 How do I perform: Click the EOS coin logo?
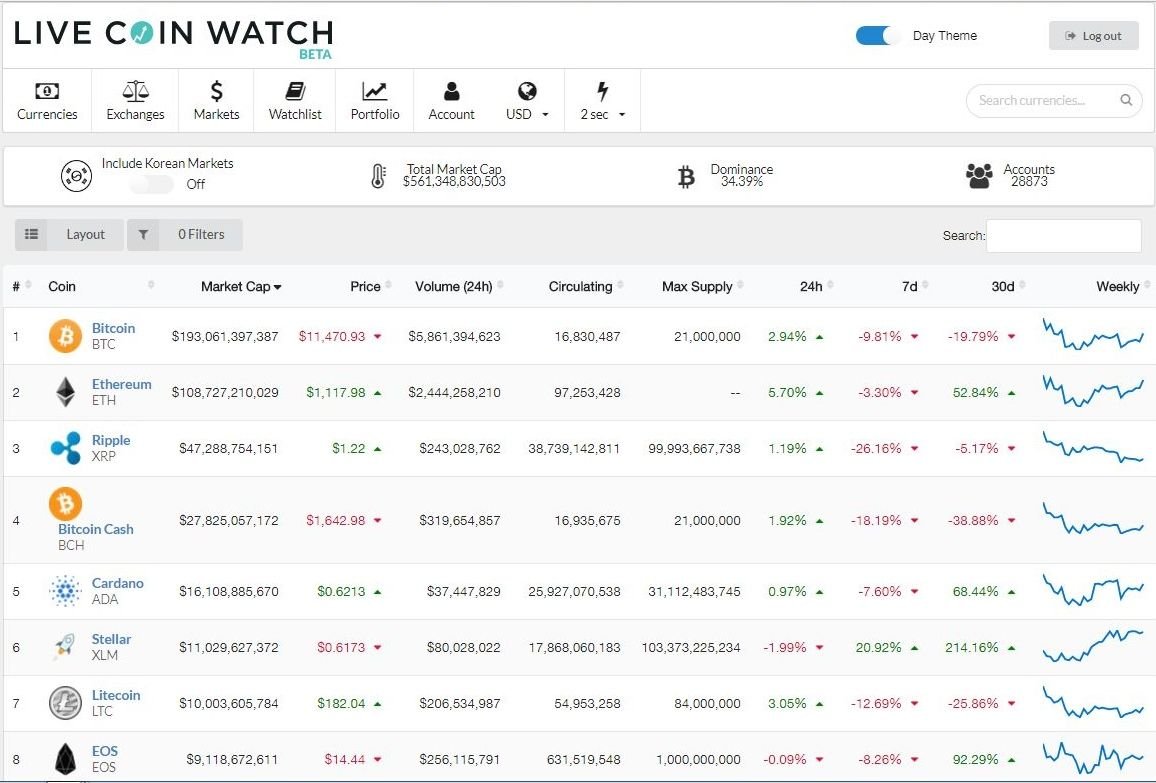66,759
